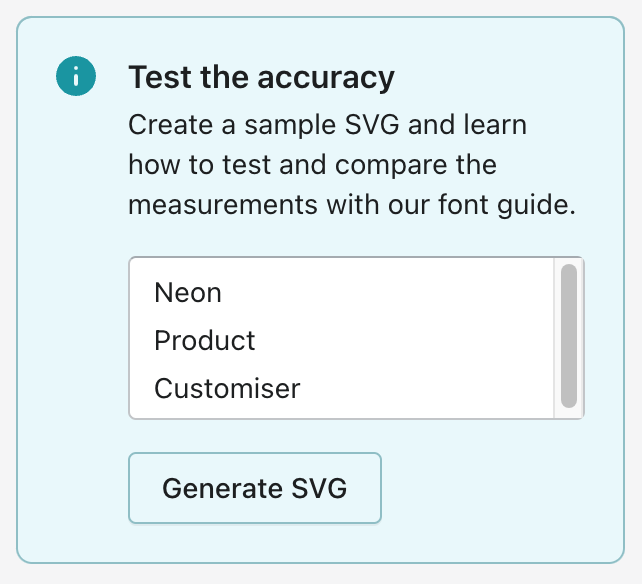
Task: Place cursor right after the word "Customiser"
Action: point(302,388)
